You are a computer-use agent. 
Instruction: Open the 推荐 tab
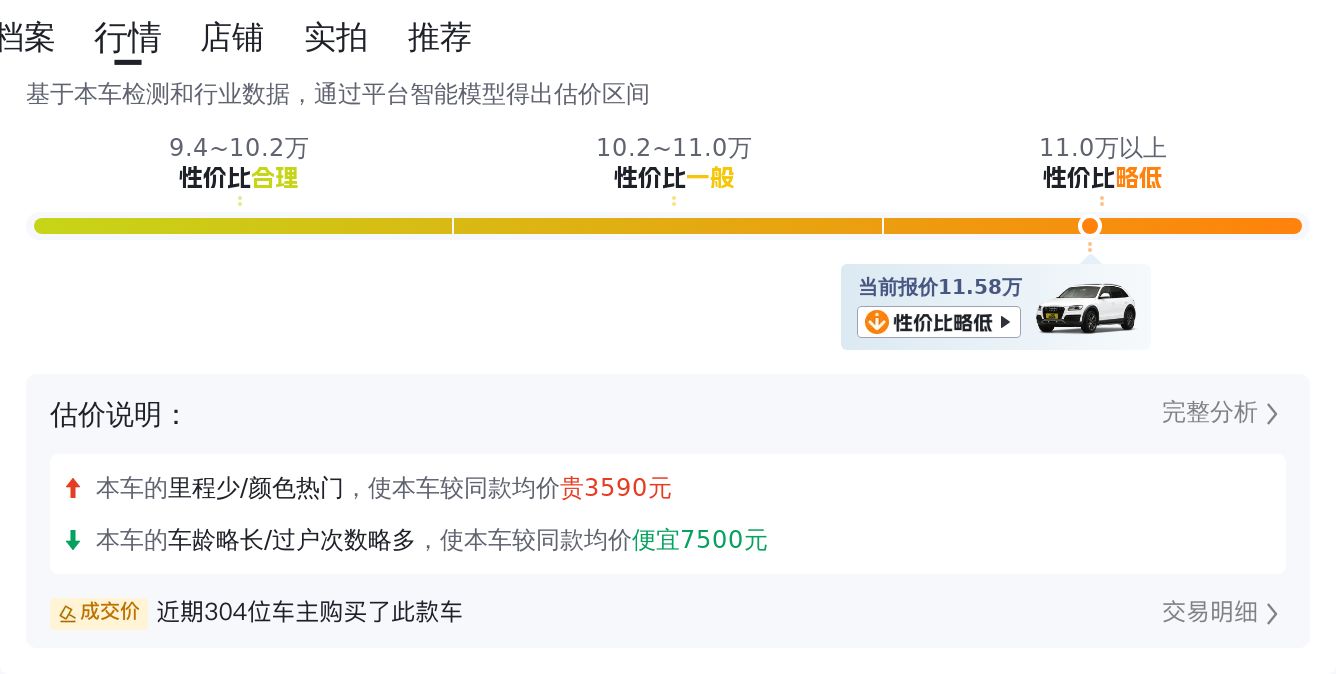(x=440, y=38)
